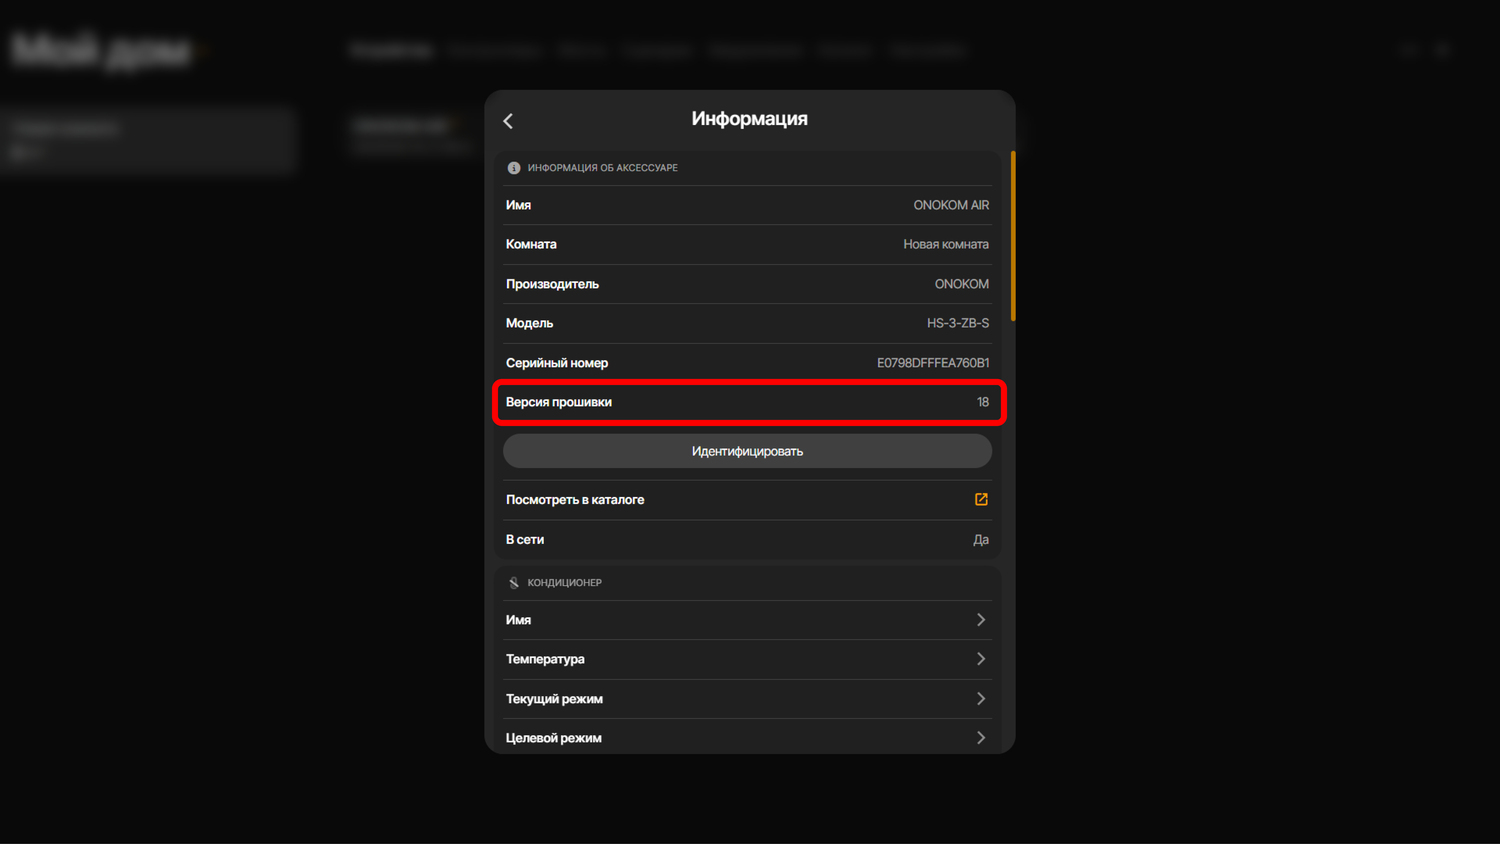
Task: Select the Версия прошивки label
Action: (x=559, y=402)
